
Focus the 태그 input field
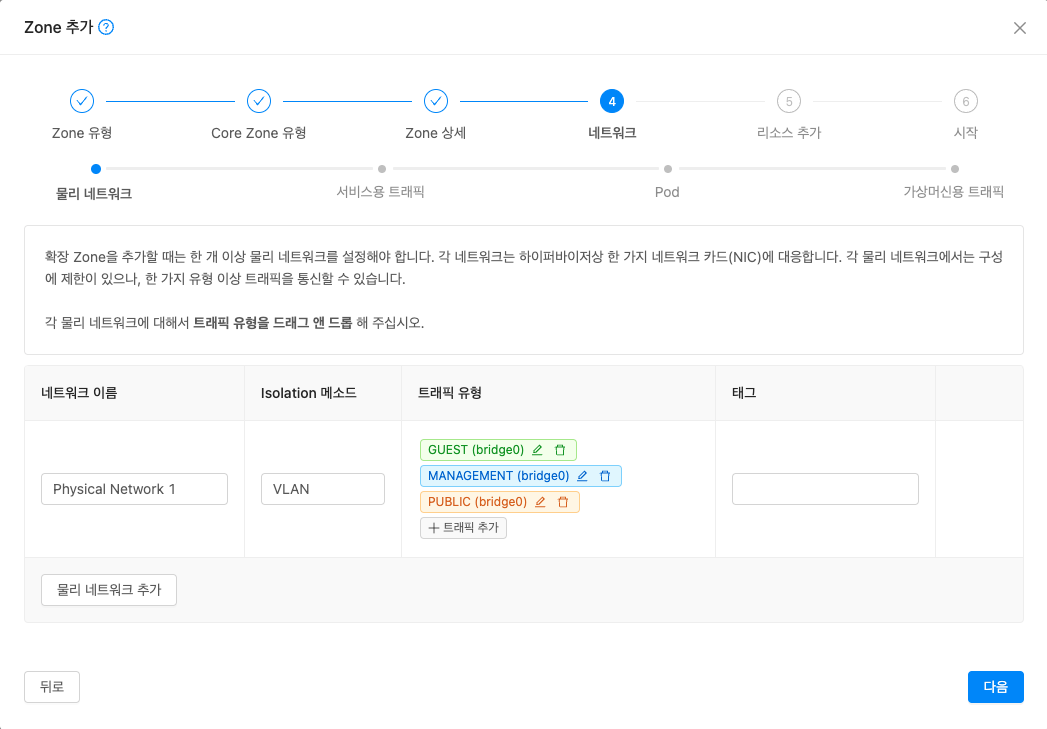click(825, 489)
